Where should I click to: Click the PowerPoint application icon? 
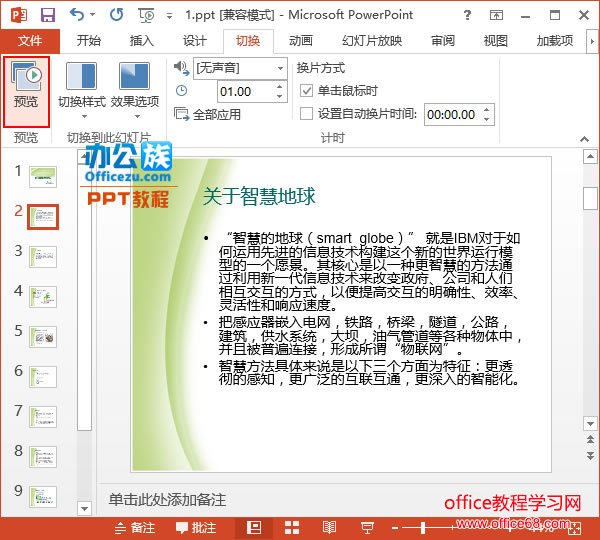[19, 15]
